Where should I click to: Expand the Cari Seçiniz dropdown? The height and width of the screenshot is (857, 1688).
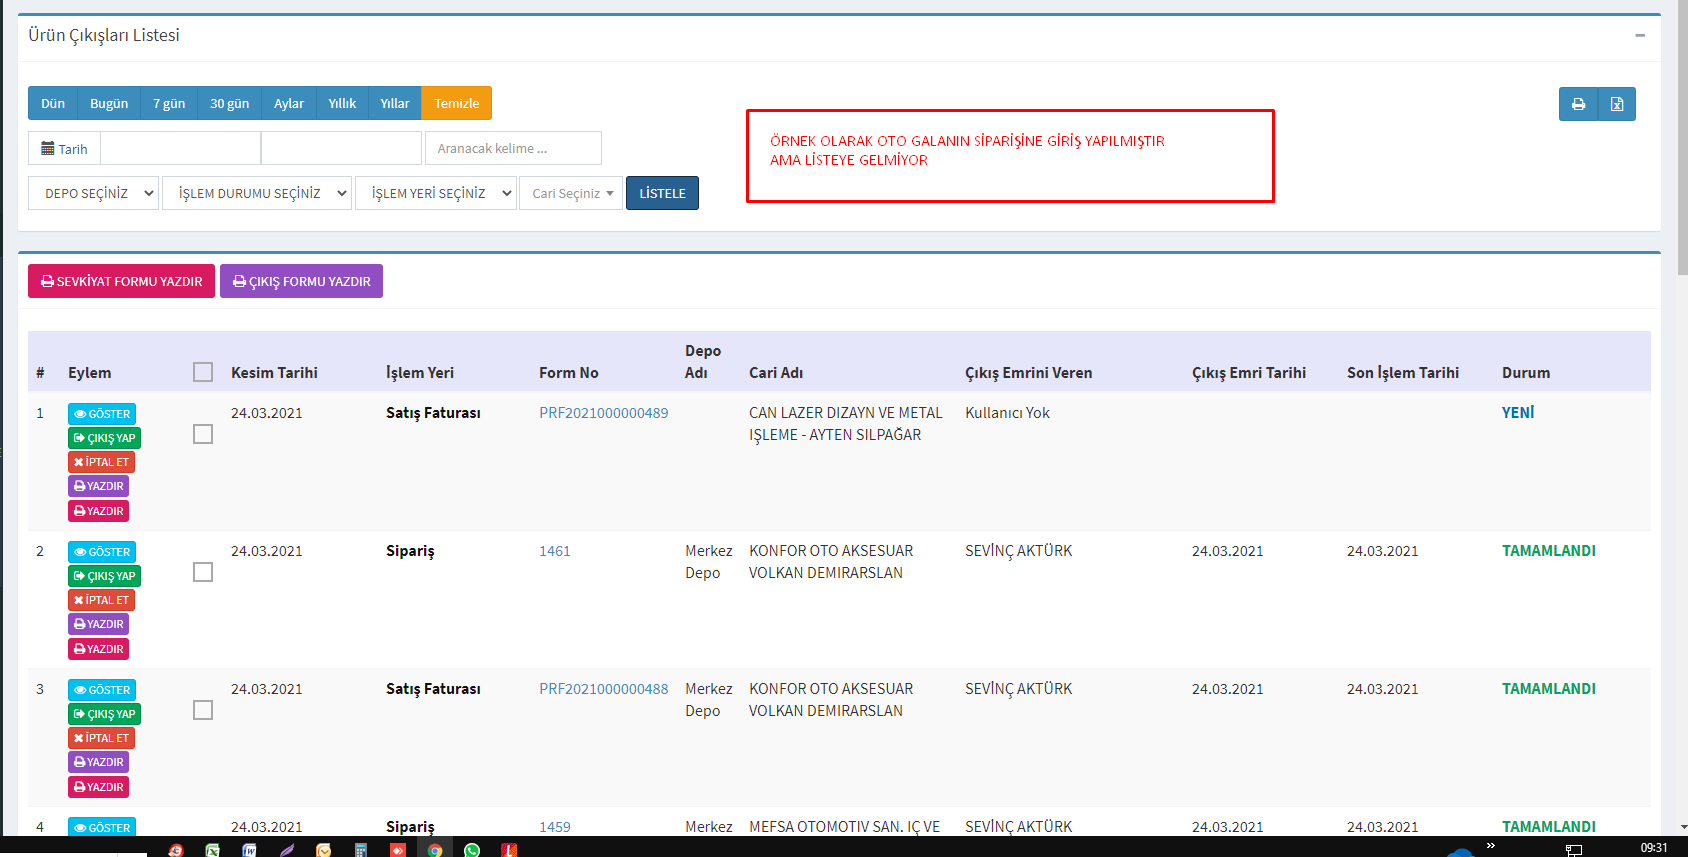(571, 193)
